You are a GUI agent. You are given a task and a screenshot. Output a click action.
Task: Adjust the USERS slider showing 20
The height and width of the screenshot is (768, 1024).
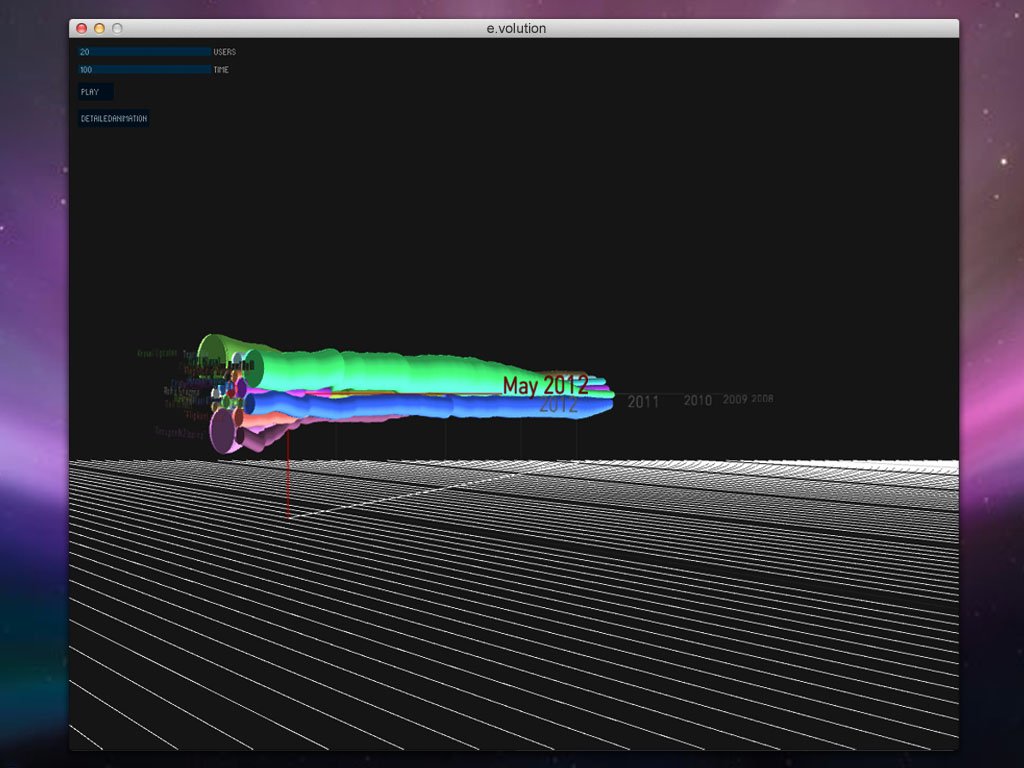click(x=144, y=52)
